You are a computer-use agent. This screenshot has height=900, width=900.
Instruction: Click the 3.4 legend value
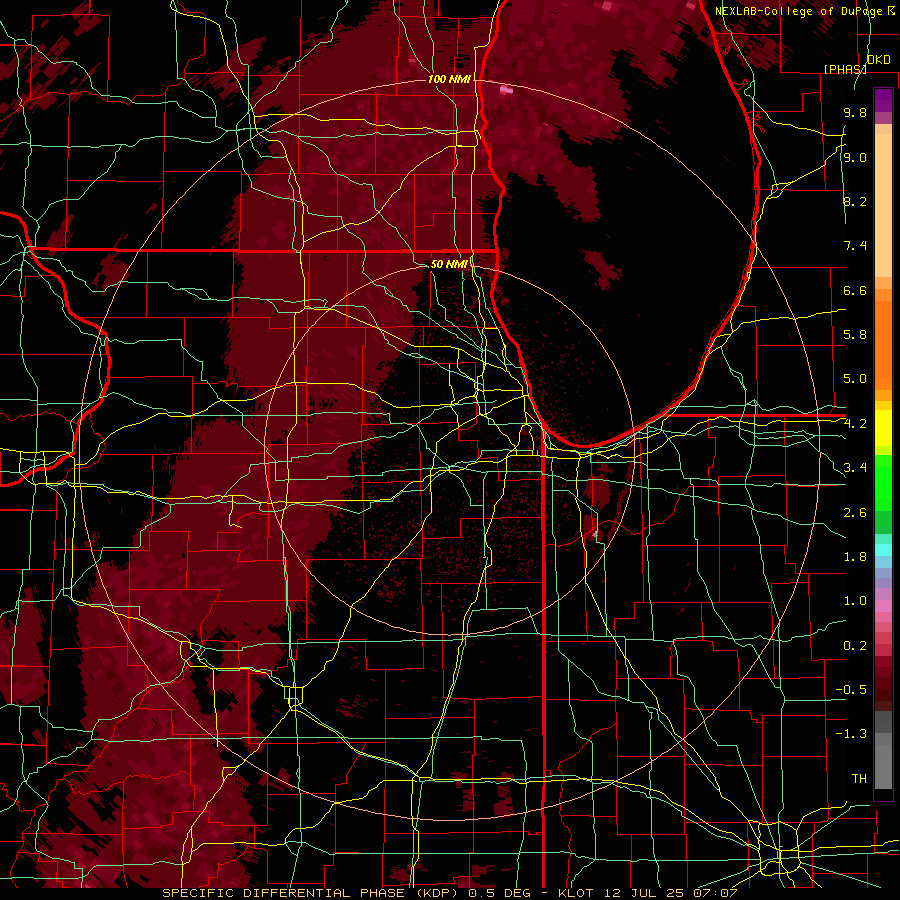[855, 468]
